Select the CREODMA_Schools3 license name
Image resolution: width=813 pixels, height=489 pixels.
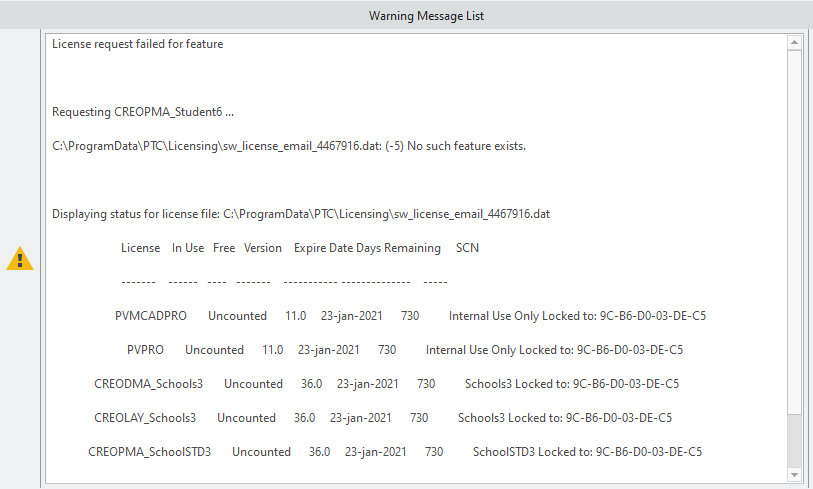coord(148,384)
